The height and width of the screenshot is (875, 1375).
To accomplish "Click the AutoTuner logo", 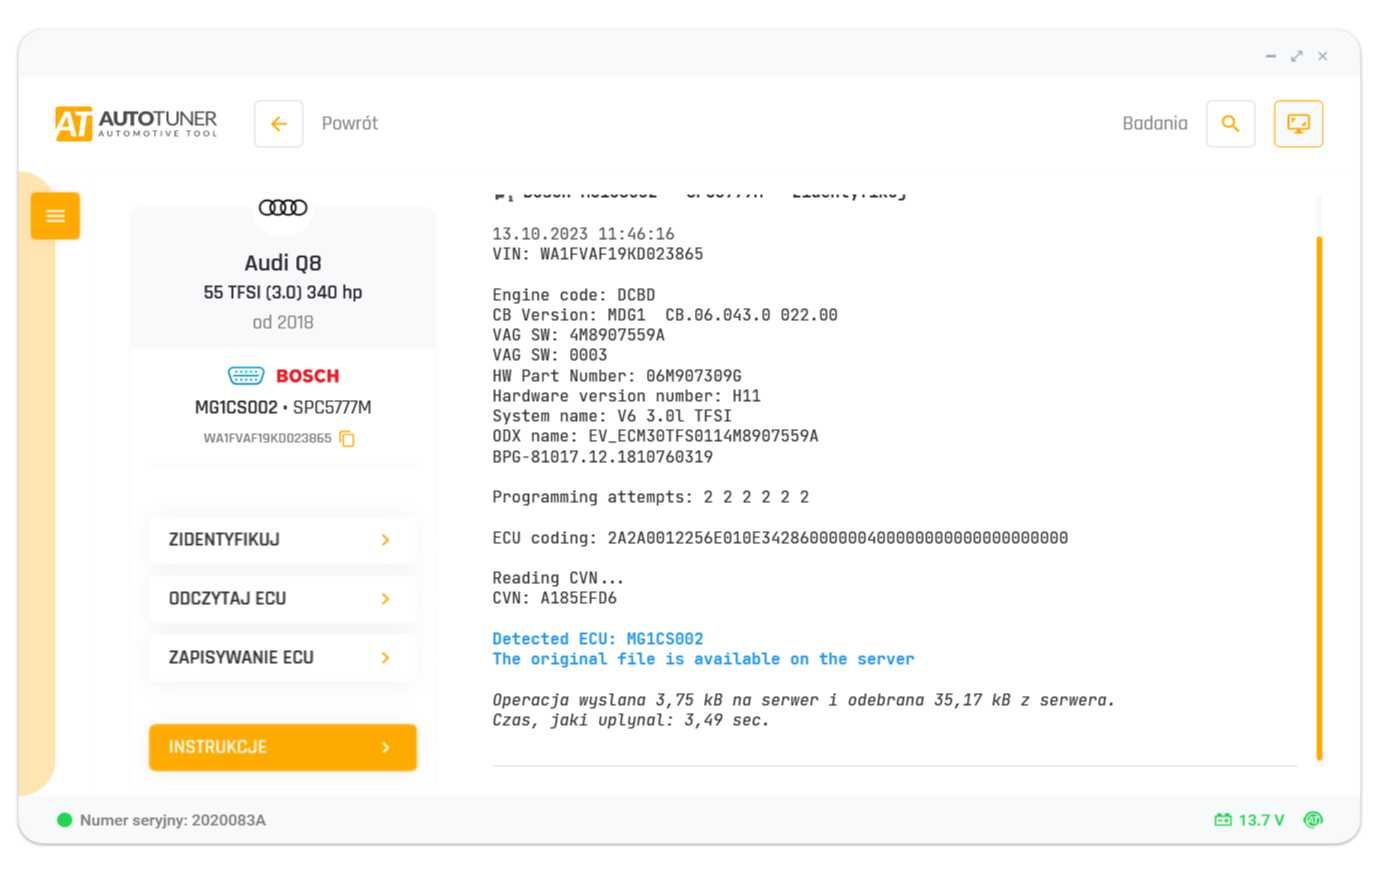I will click(x=136, y=124).
